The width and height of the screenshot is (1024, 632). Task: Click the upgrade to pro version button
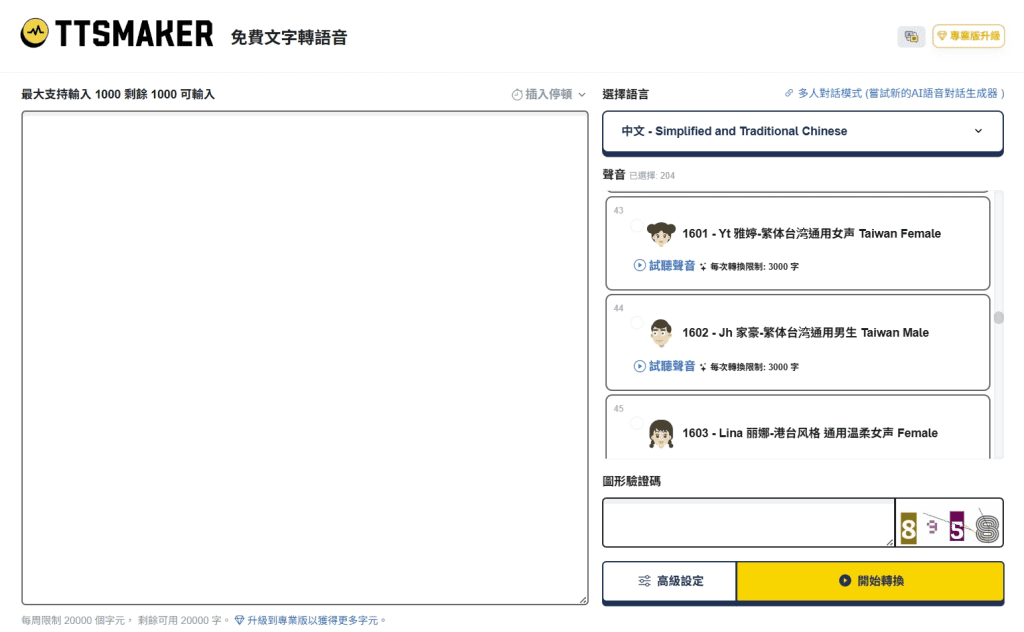tap(968, 36)
